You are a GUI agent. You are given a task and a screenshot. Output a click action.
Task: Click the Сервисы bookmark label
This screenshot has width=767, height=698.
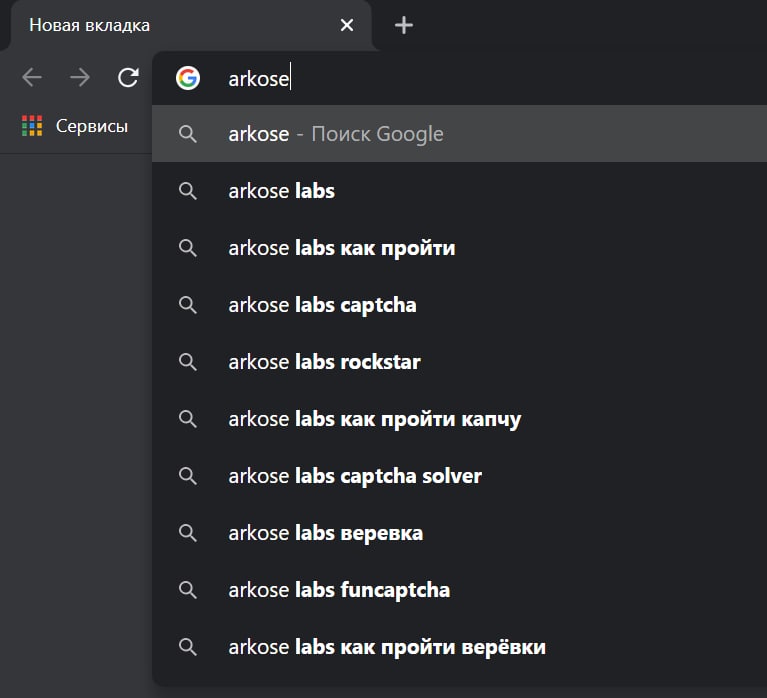click(92, 126)
